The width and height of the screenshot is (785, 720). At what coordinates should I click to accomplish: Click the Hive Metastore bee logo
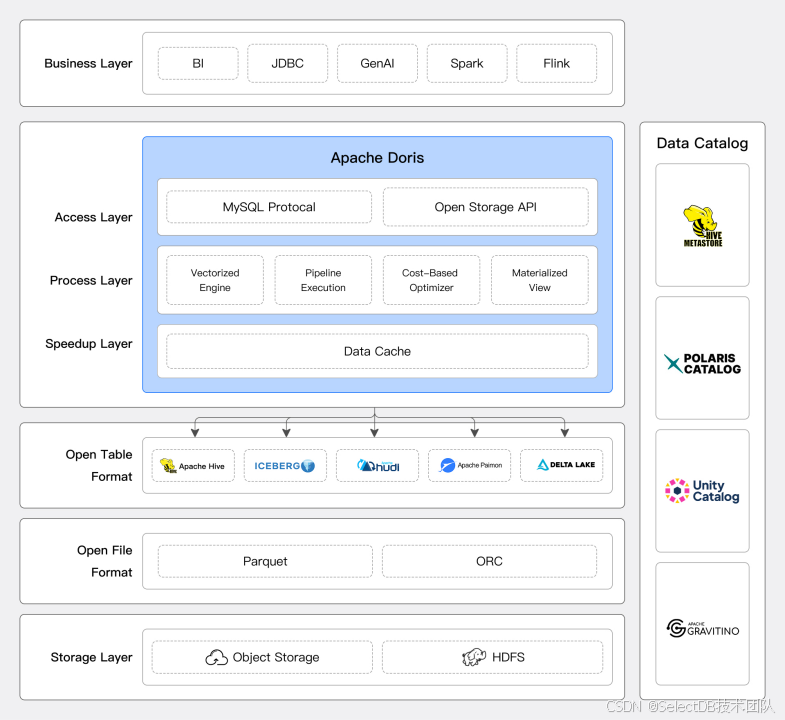pos(703,226)
